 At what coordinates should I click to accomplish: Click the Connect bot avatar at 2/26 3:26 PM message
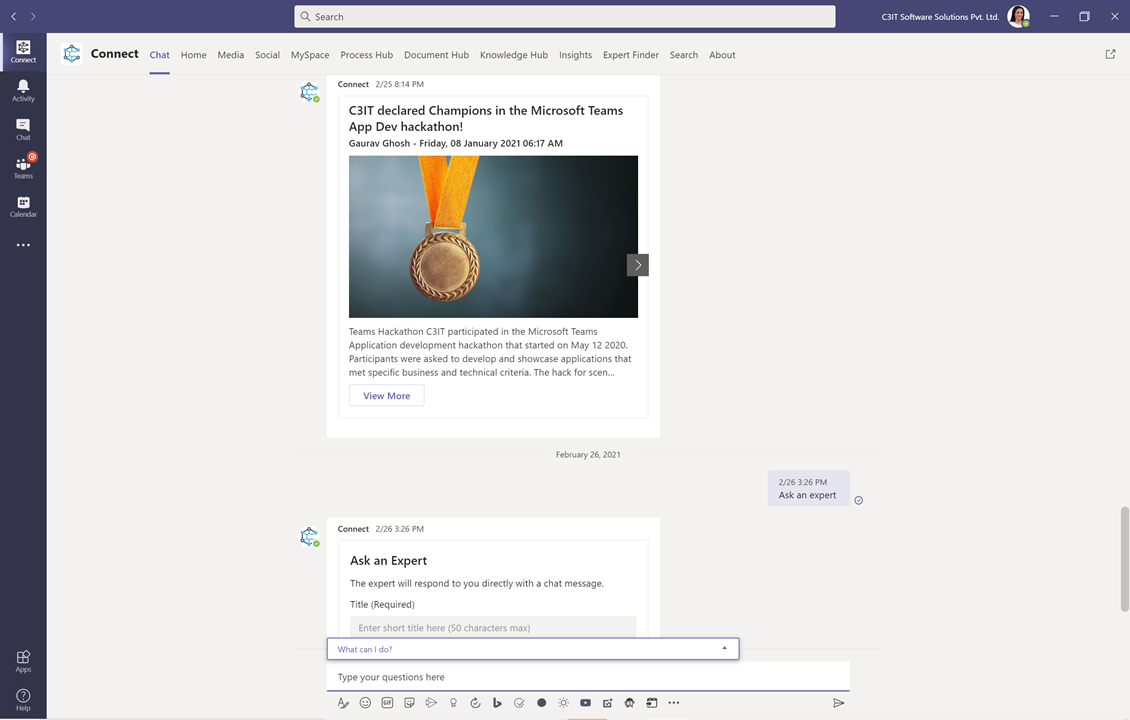(x=309, y=537)
